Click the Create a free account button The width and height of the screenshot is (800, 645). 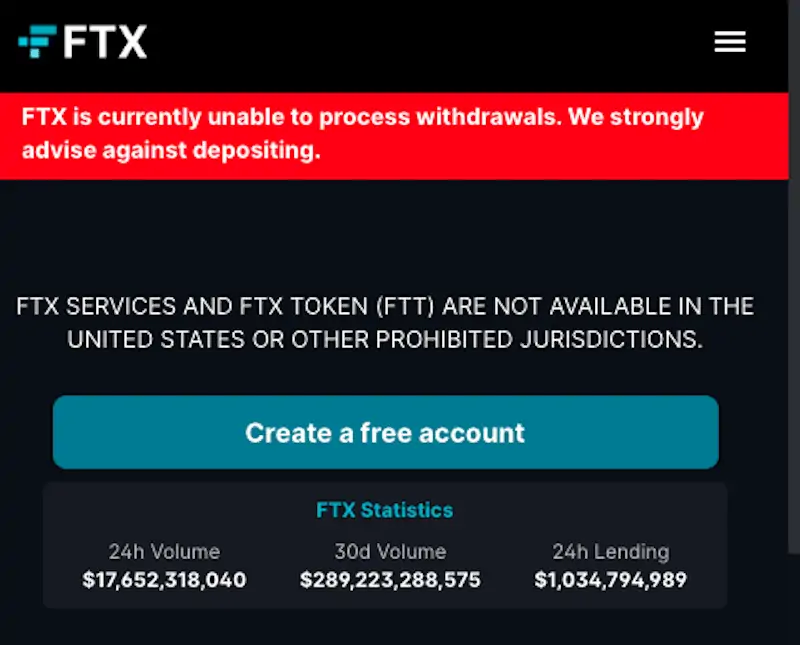tap(385, 432)
